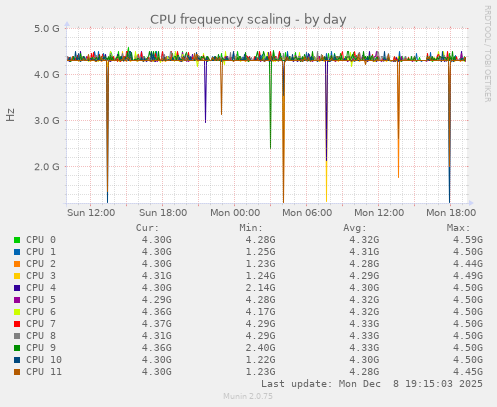Screen dimensions: 497x407
Task: Select the 'CPU 8' legend label
Action: coord(41,336)
